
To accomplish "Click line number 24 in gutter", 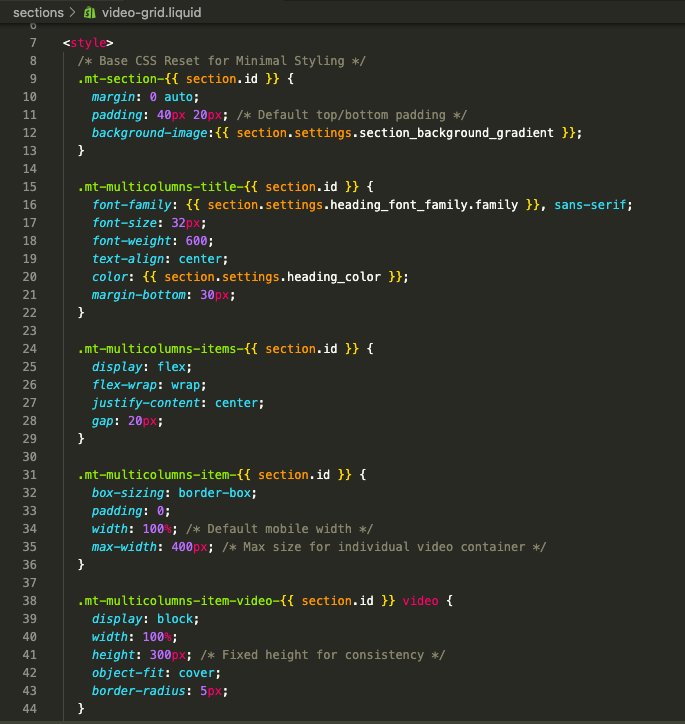I will 30,349.
